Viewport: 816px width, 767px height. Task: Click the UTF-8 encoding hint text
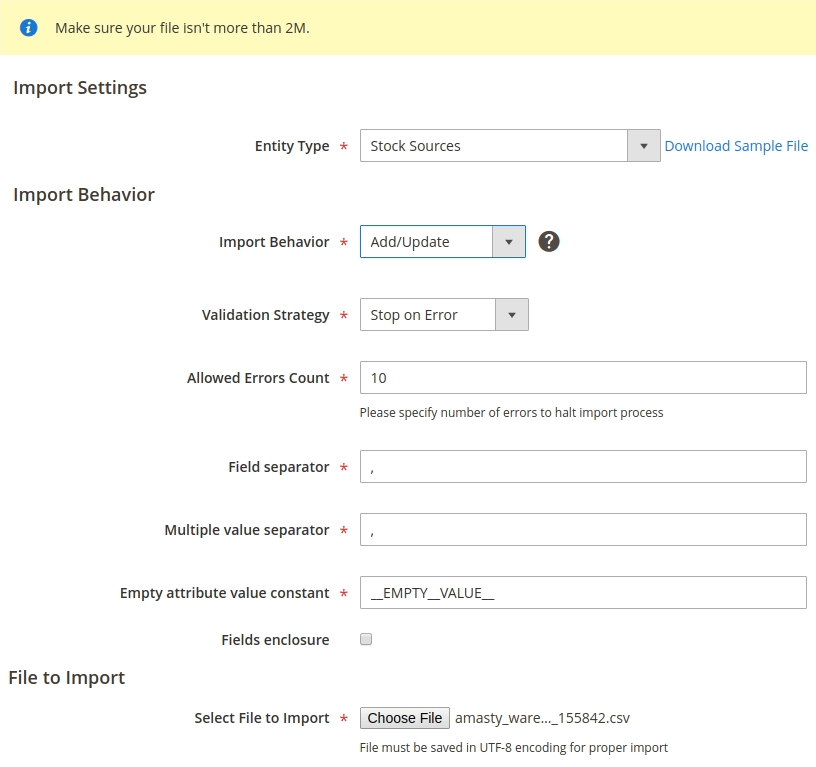513,747
